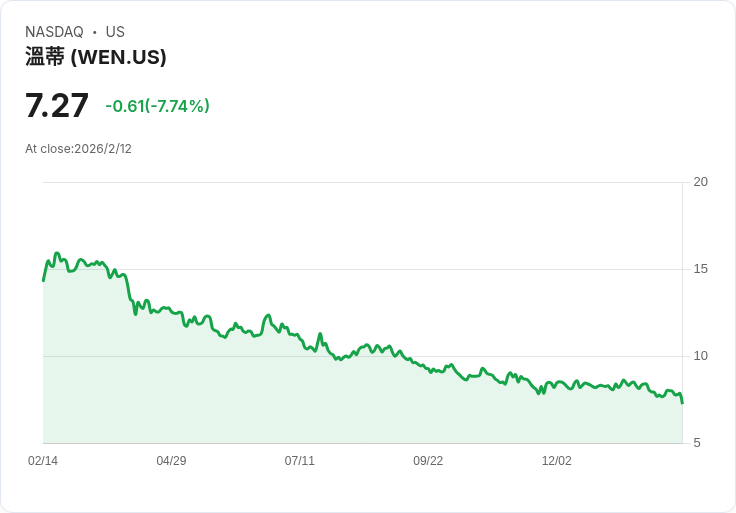Image resolution: width=736 pixels, height=513 pixels.
Task: Select the 02/14 date on x-axis
Action: coord(43,461)
